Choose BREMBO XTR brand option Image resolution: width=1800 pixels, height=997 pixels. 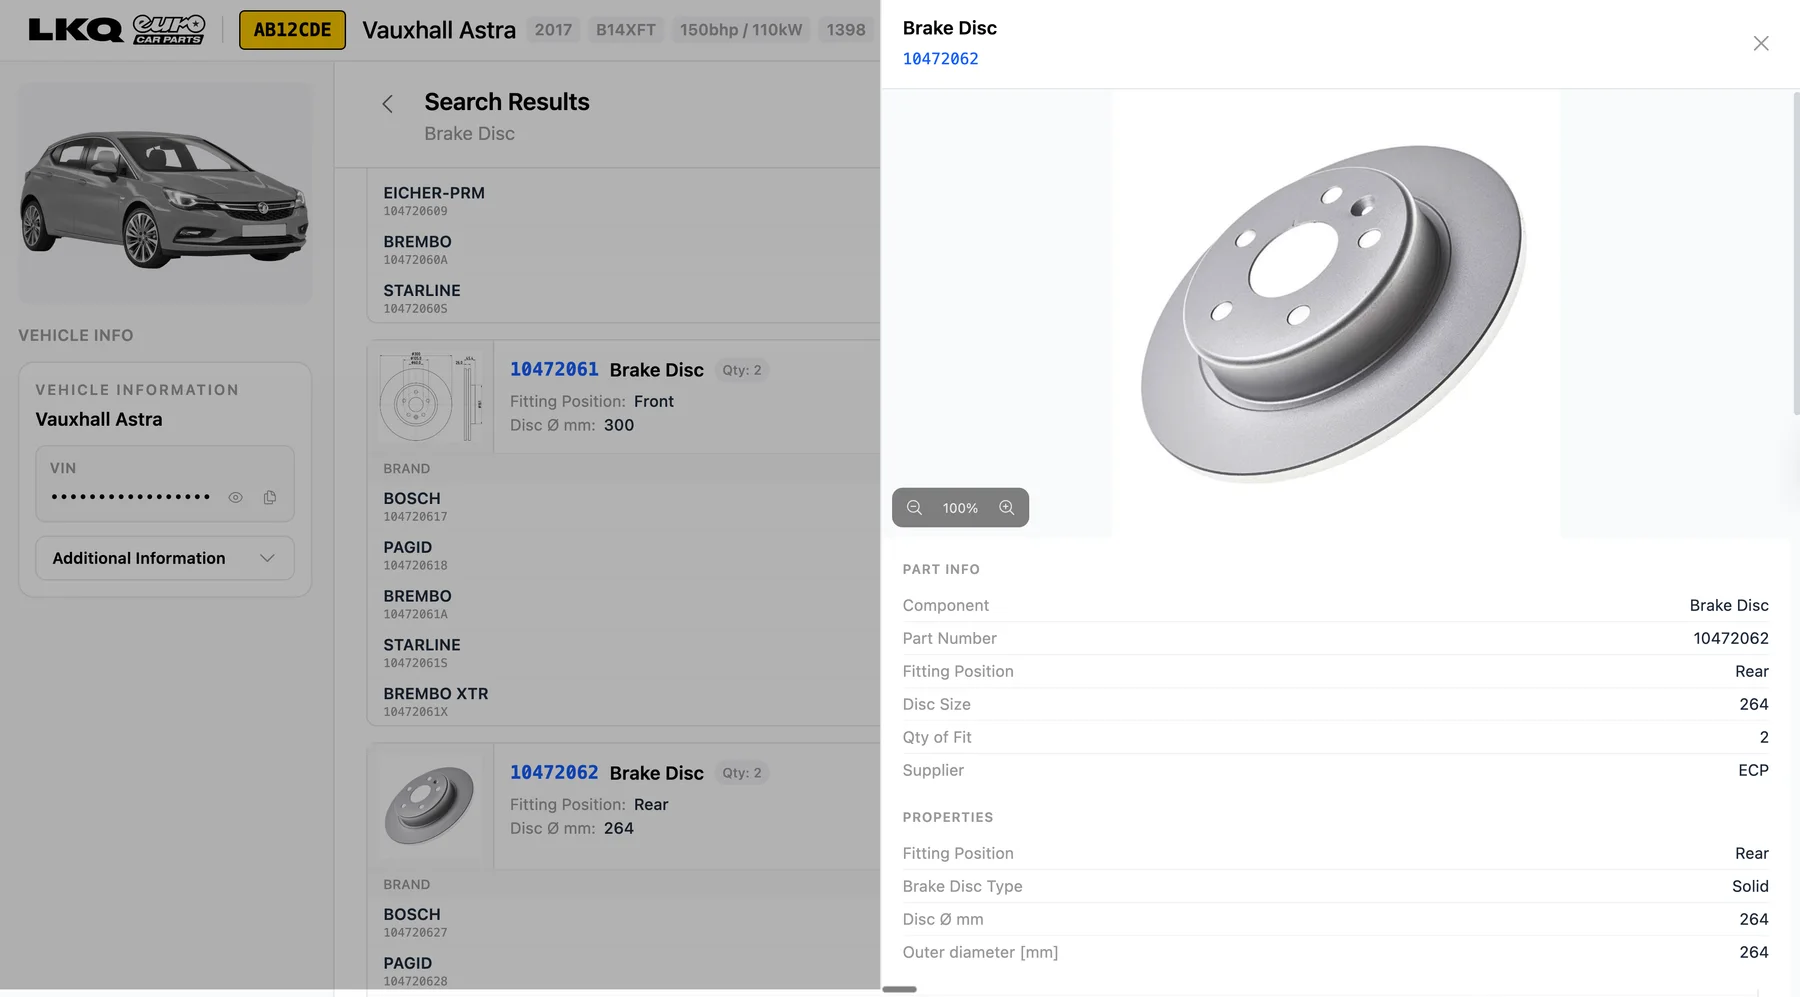pos(435,701)
